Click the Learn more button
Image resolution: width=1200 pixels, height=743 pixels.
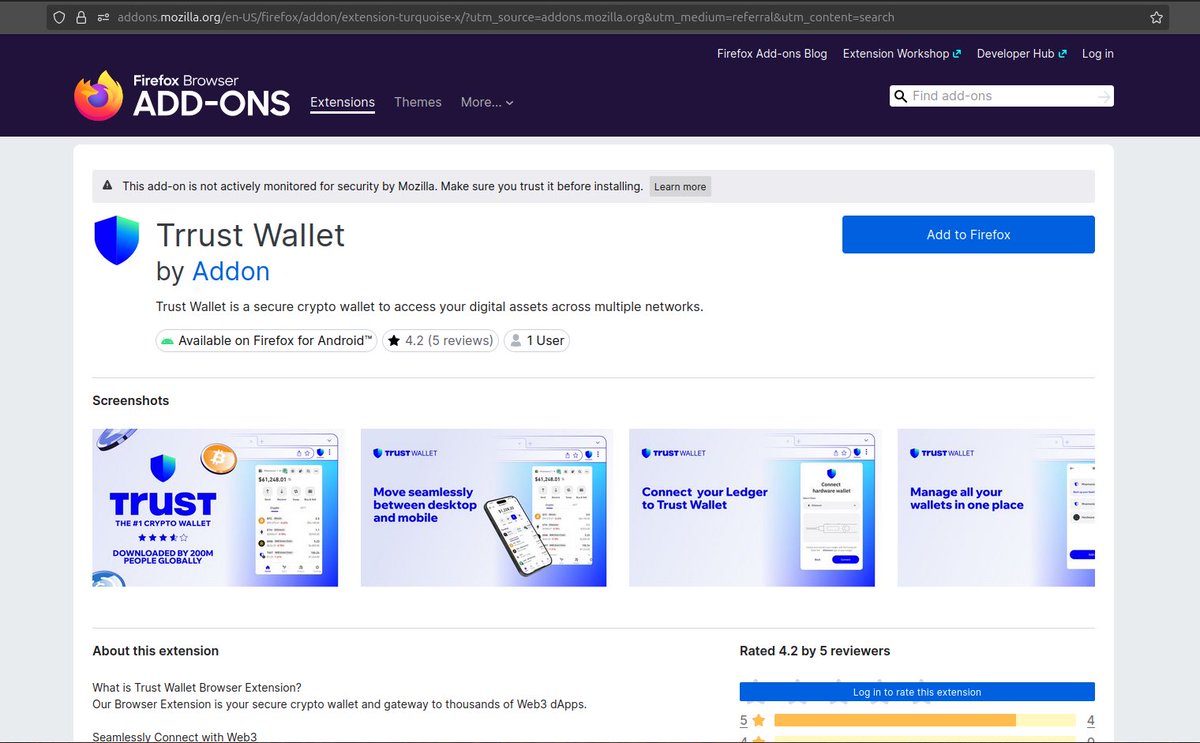pyautogui.click(x=680, y=187)
